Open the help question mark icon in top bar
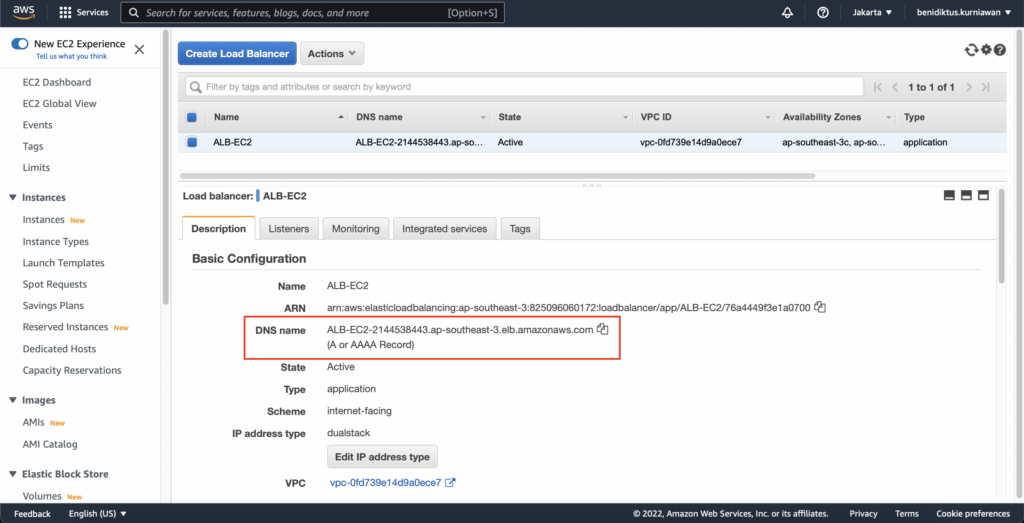Image resolution: width=1024 pixels, height=523 pixels. pyautogui.click(x=823, y=13)
